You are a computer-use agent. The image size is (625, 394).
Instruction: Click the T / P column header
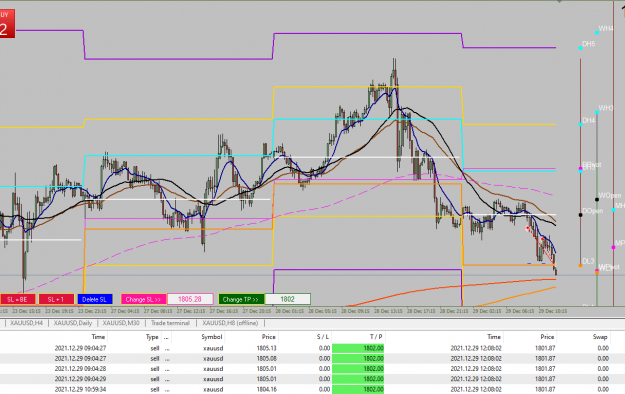(x=376, y=337)
